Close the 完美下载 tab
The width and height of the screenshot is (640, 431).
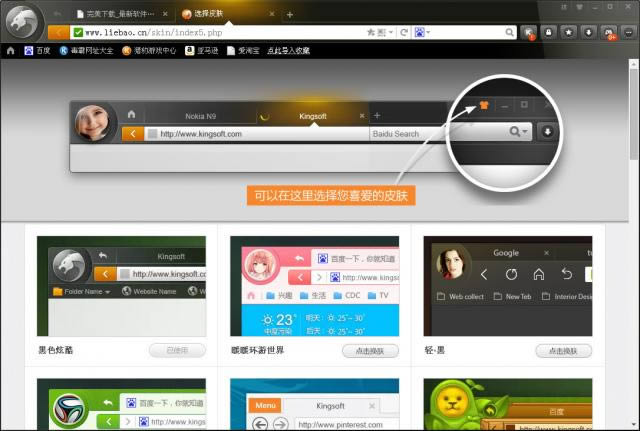[x=165, y=14]
